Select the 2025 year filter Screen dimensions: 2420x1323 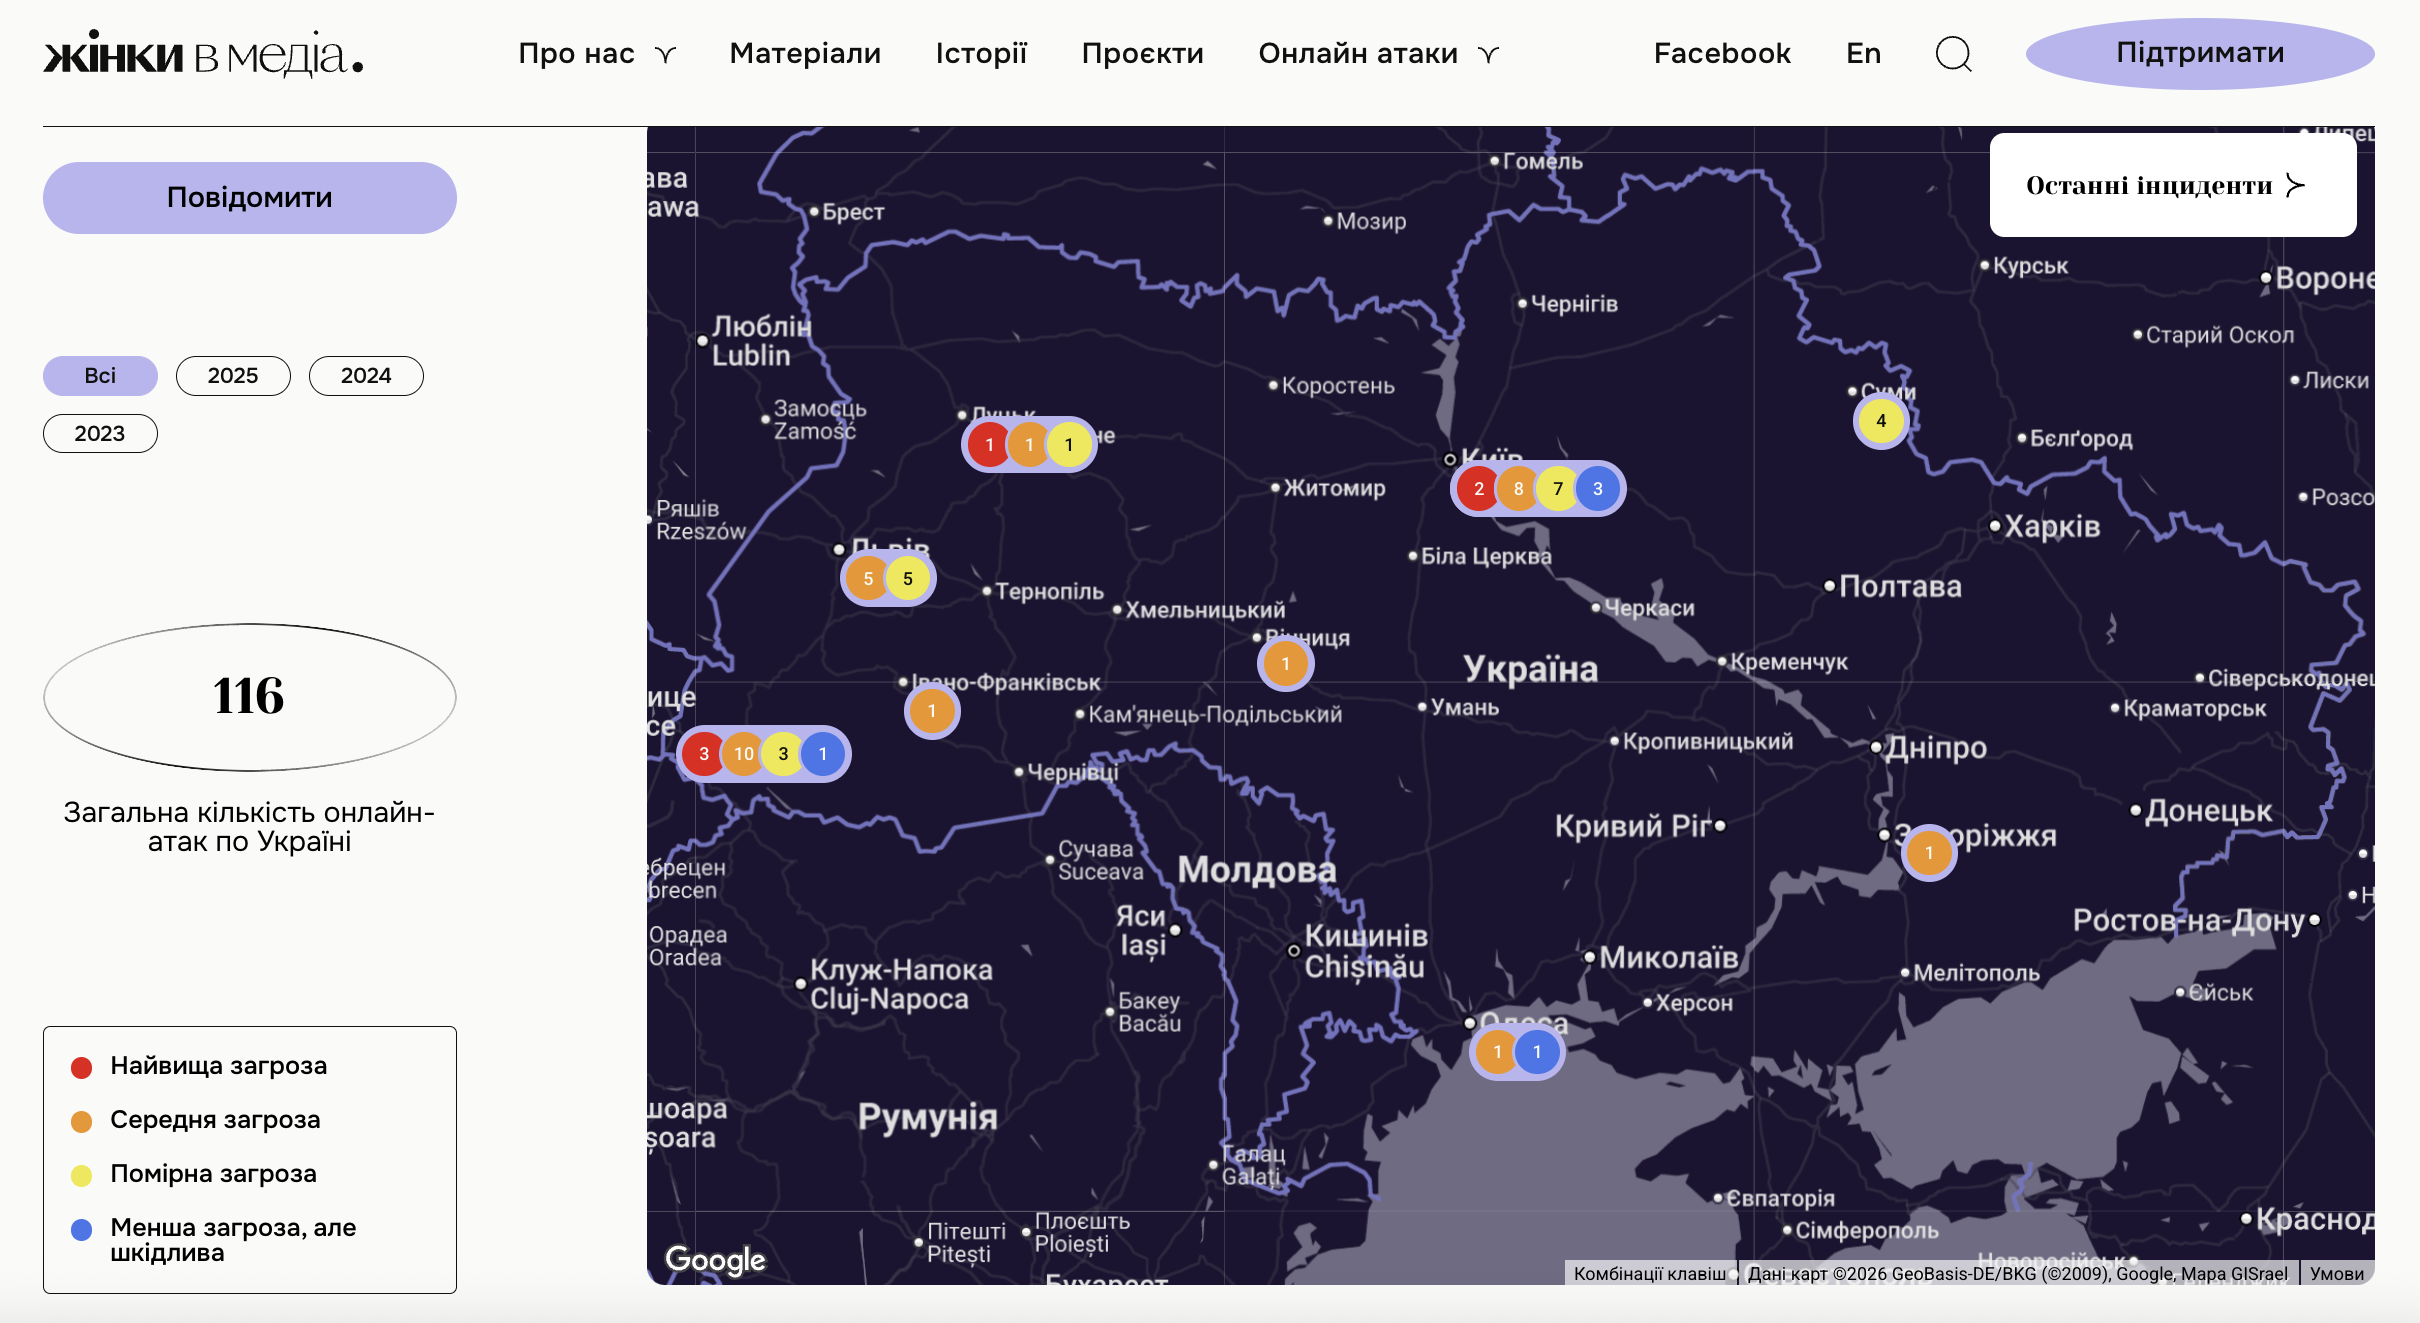[x=233, y=376]
